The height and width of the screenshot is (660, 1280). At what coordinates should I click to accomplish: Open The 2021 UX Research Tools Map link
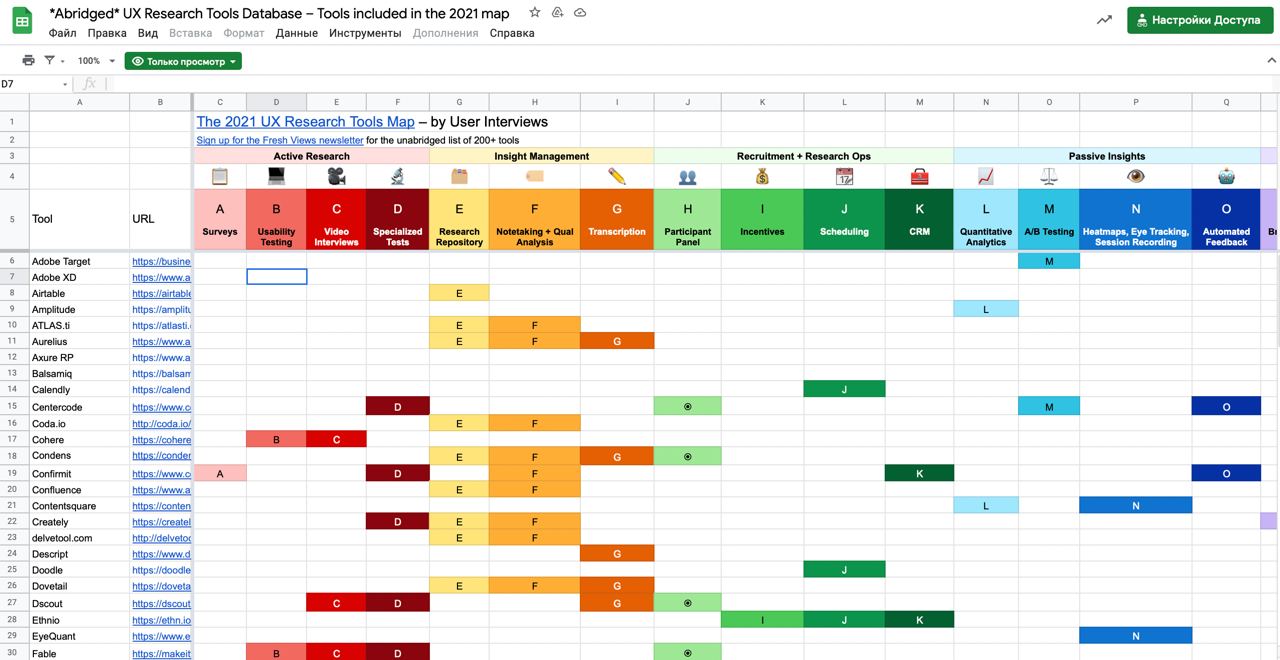[305, 122]
